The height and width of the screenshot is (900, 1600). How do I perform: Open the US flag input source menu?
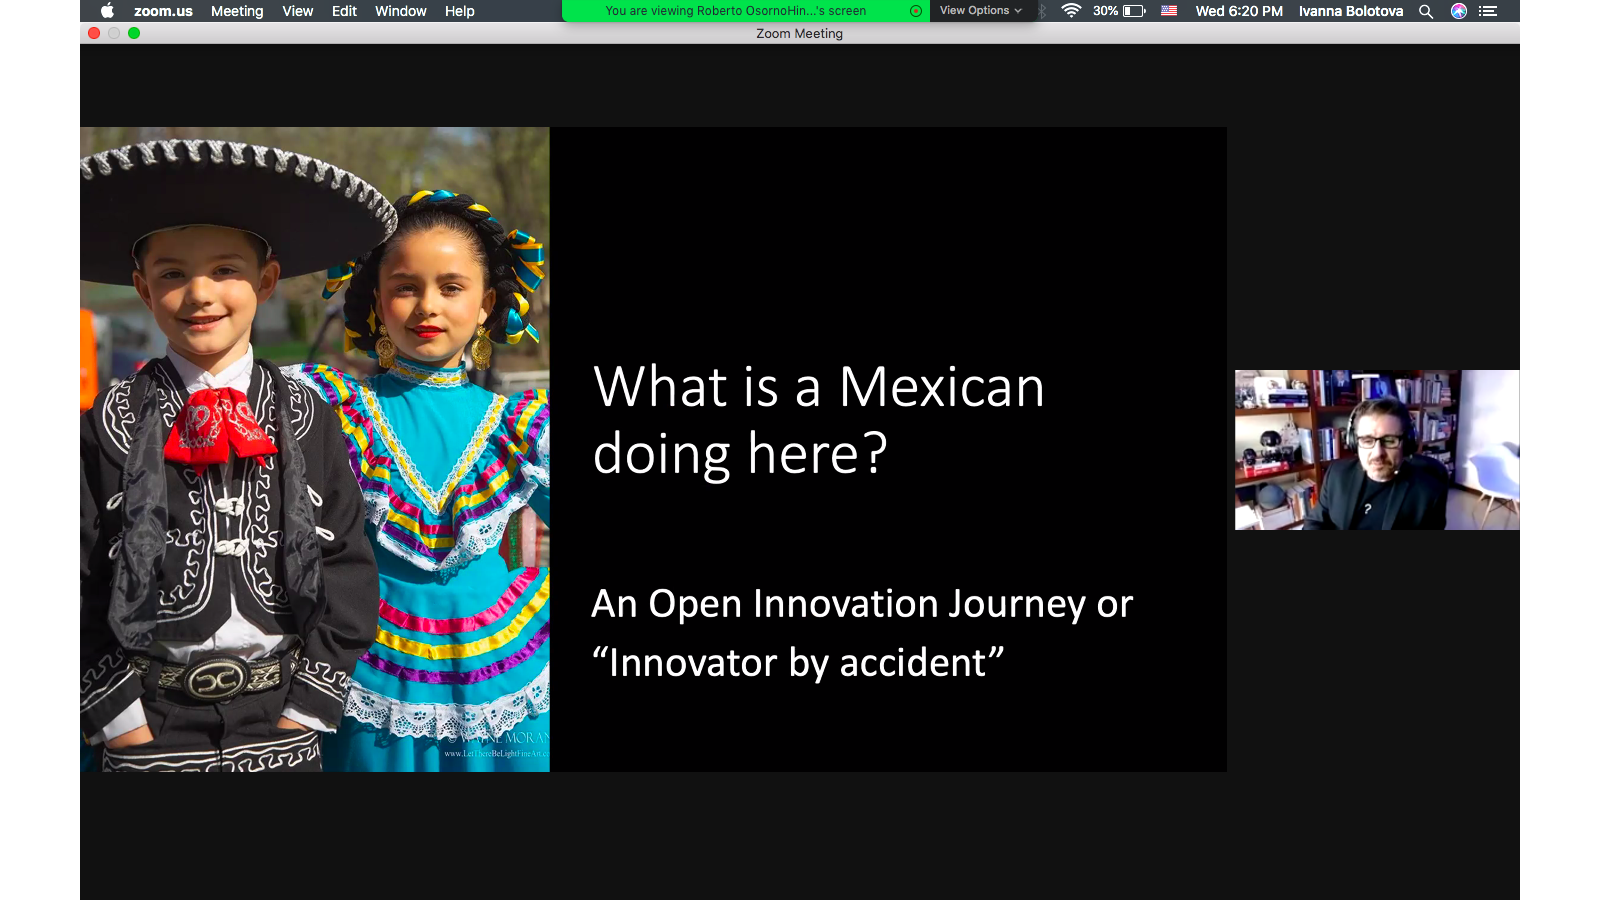pyautogui.click(x=1169, y=11)
